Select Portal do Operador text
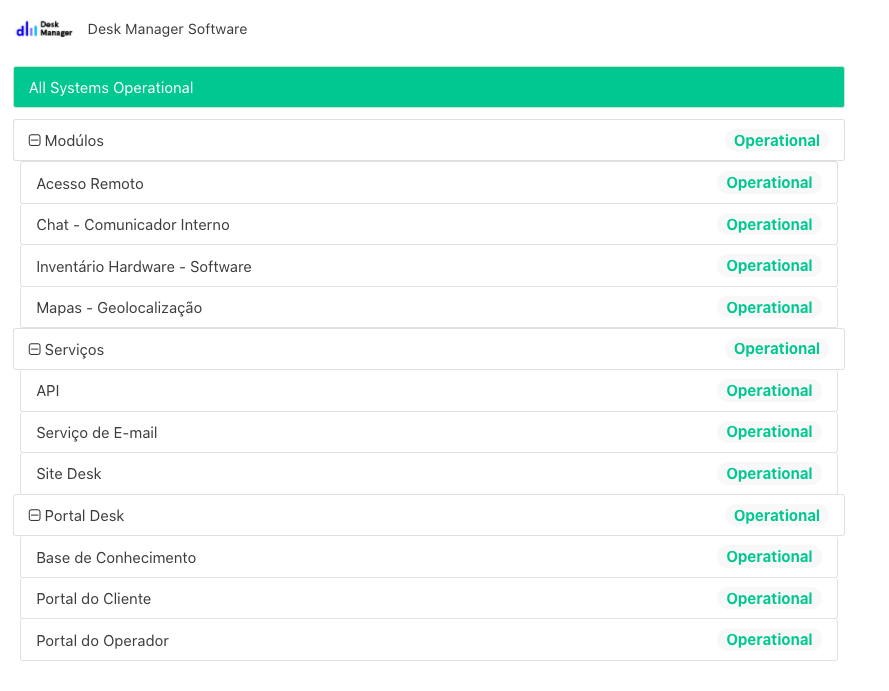The height and width of the screenshot is (691, 889). [x=103, y=641]
